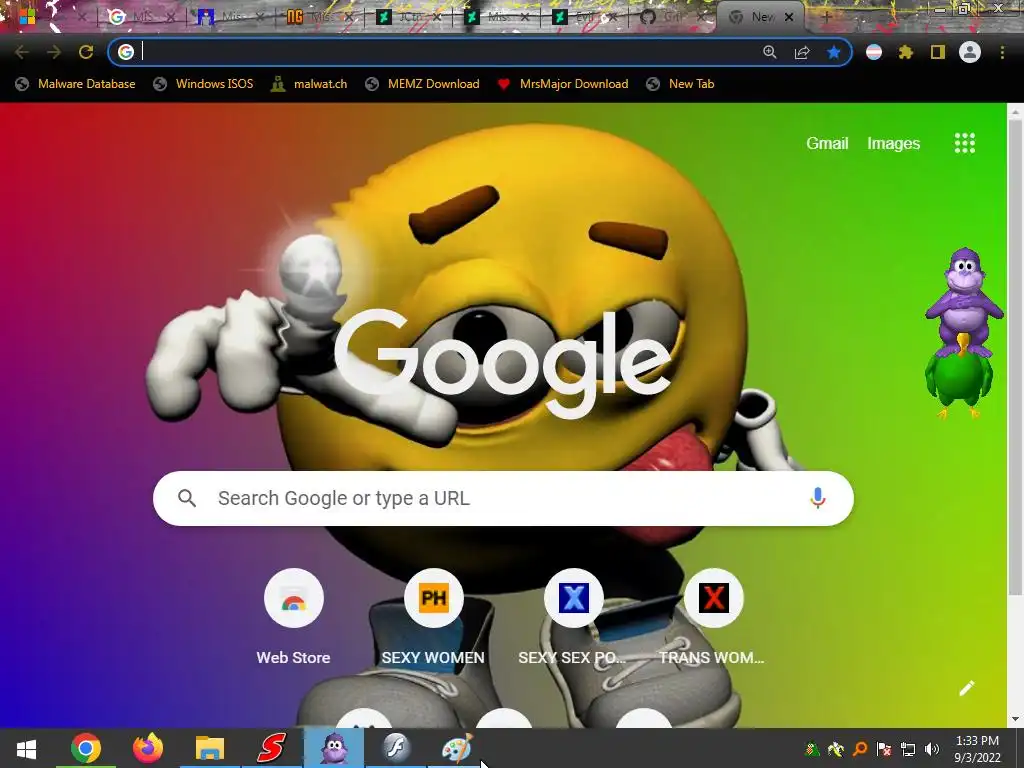Toggle the browser side panel icon

[x=938, y=52]
